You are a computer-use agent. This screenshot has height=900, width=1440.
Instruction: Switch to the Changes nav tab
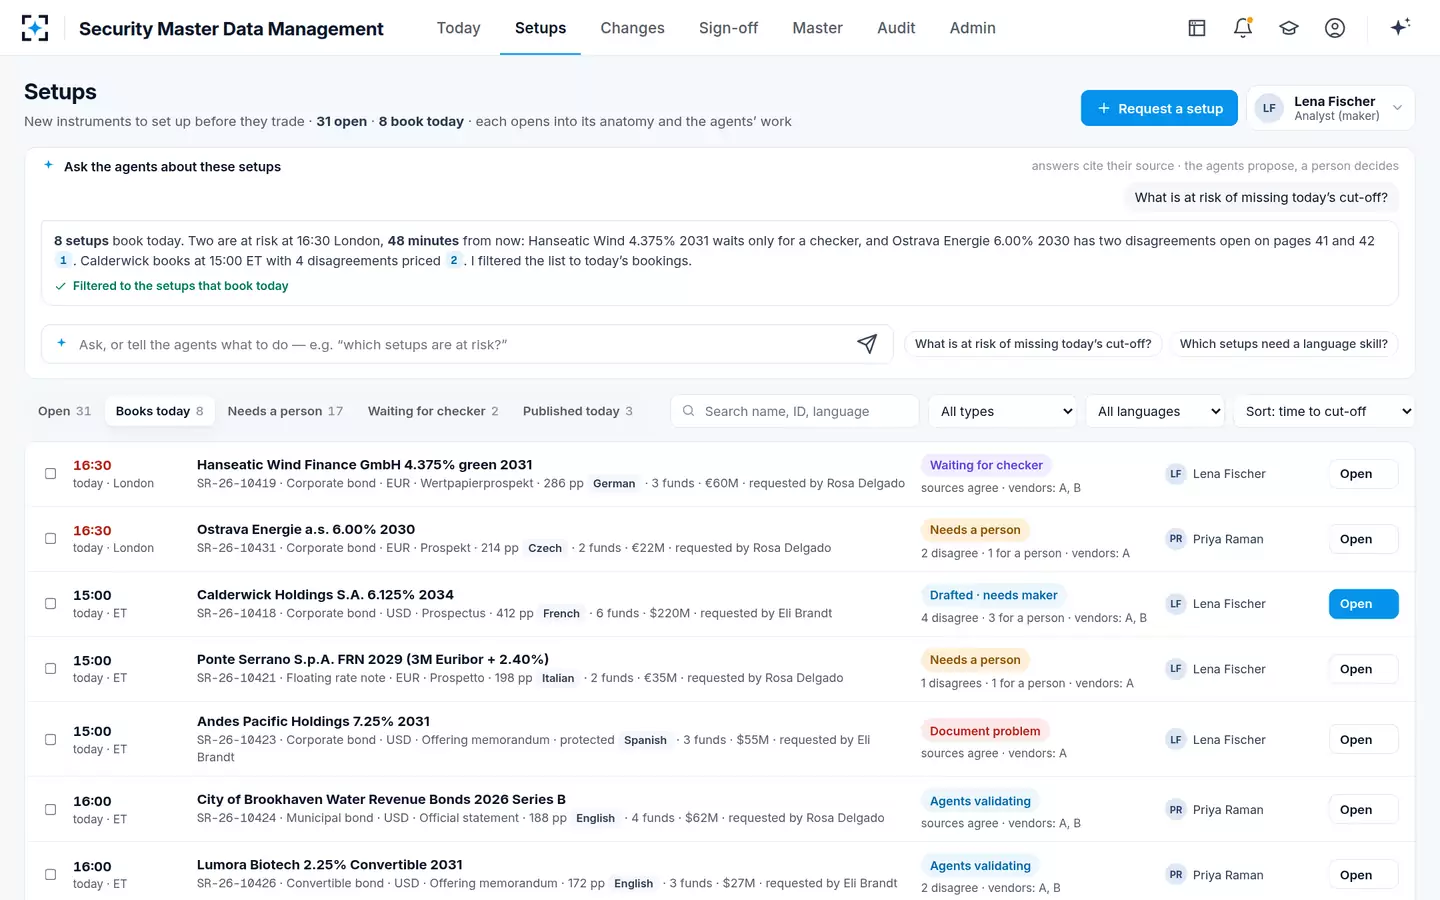click(x=632, y=28)
